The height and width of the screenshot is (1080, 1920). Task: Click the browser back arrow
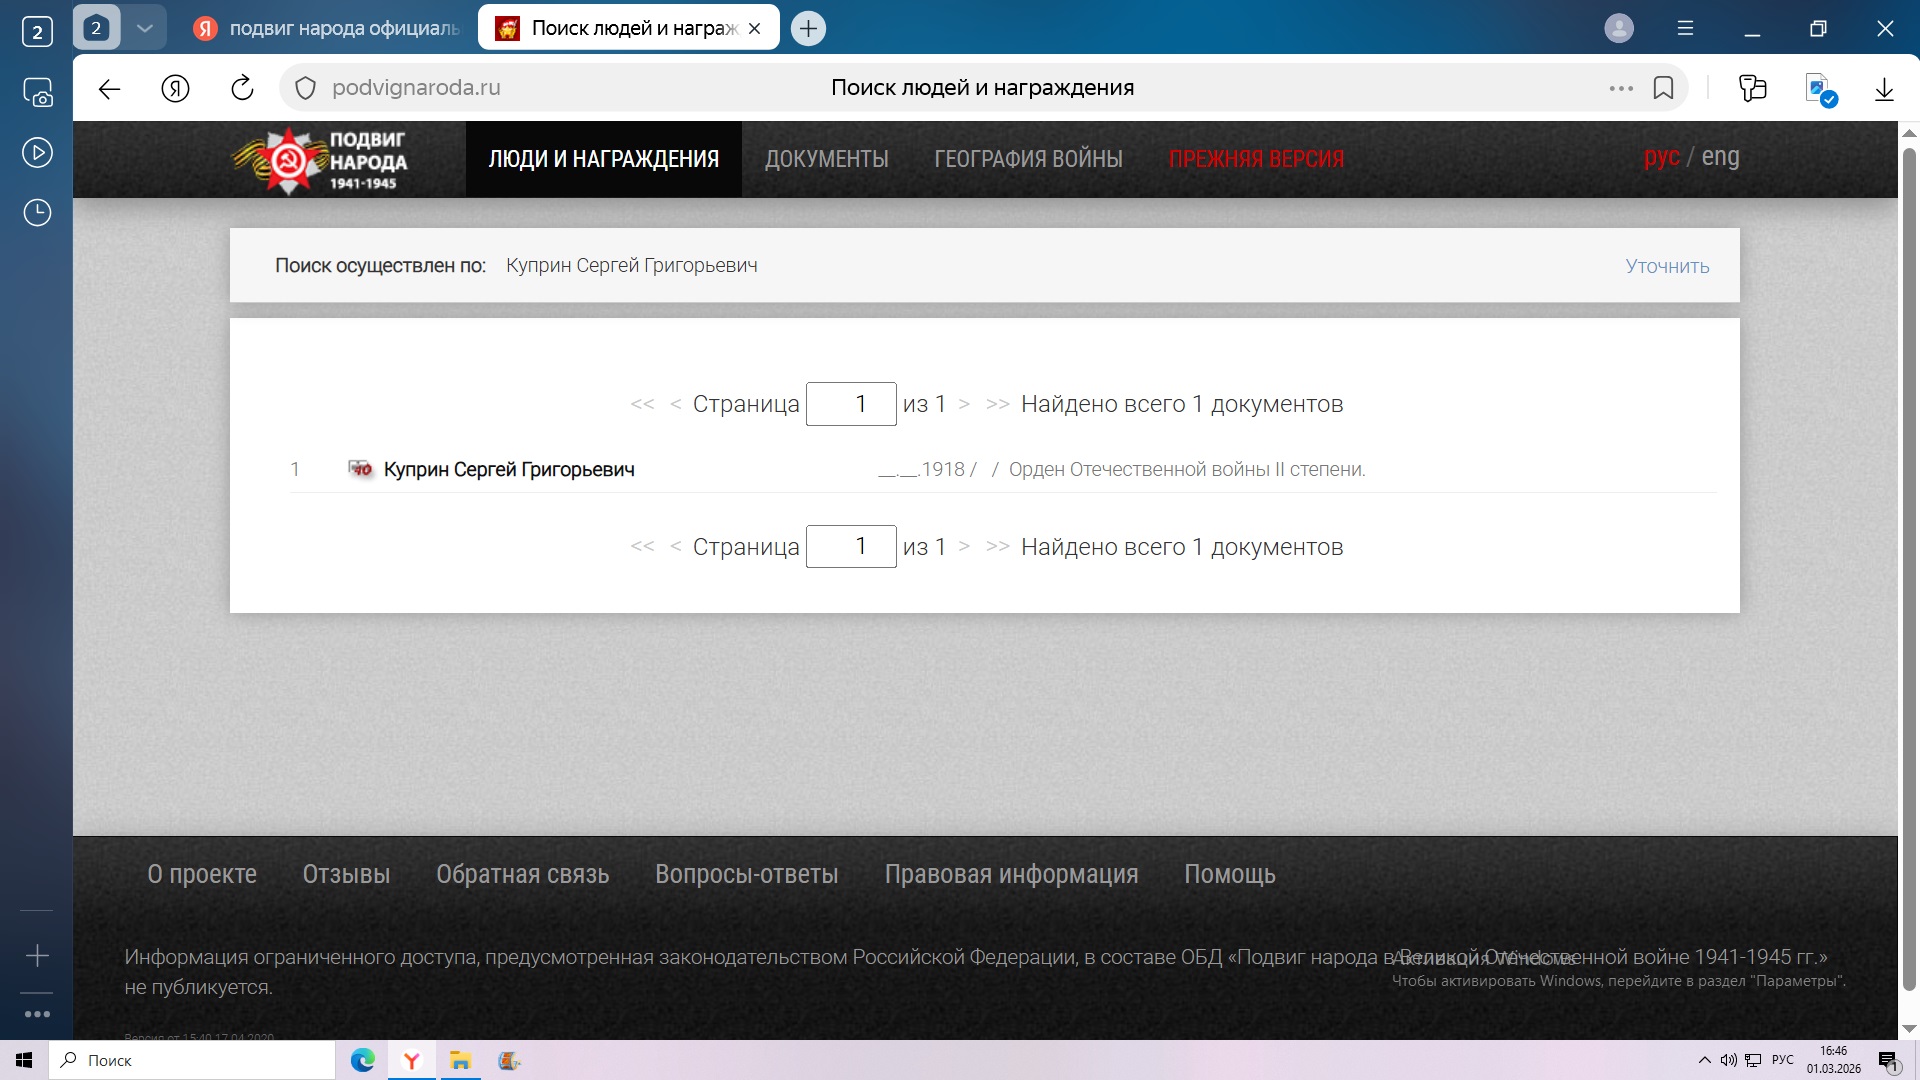point(109,89)
